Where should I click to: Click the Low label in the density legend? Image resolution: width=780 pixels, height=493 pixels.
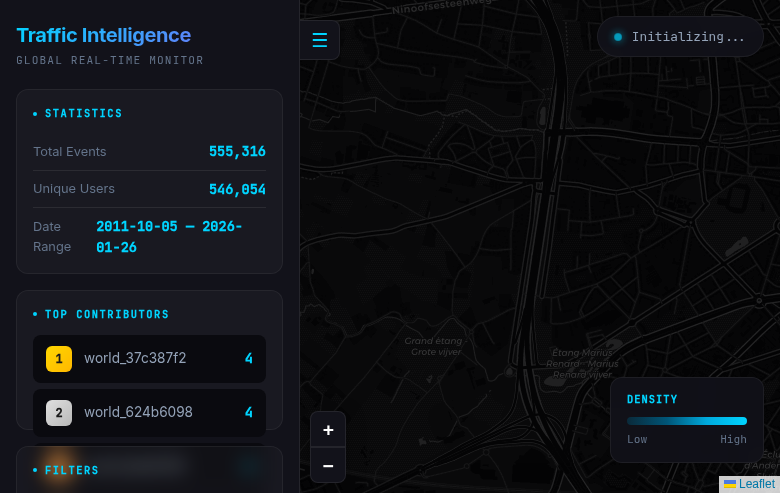tap(637, 439)
